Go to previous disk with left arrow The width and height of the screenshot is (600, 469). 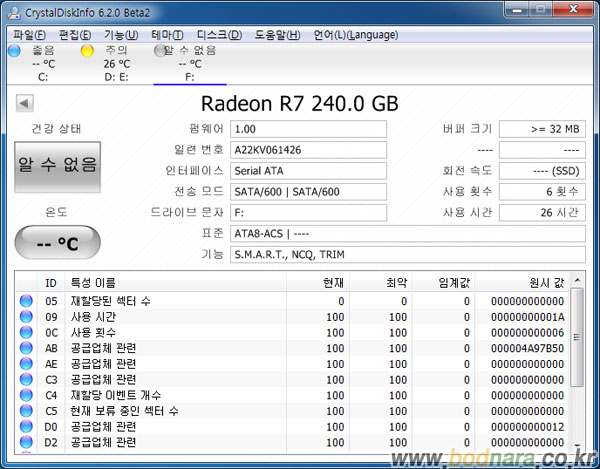25,103
